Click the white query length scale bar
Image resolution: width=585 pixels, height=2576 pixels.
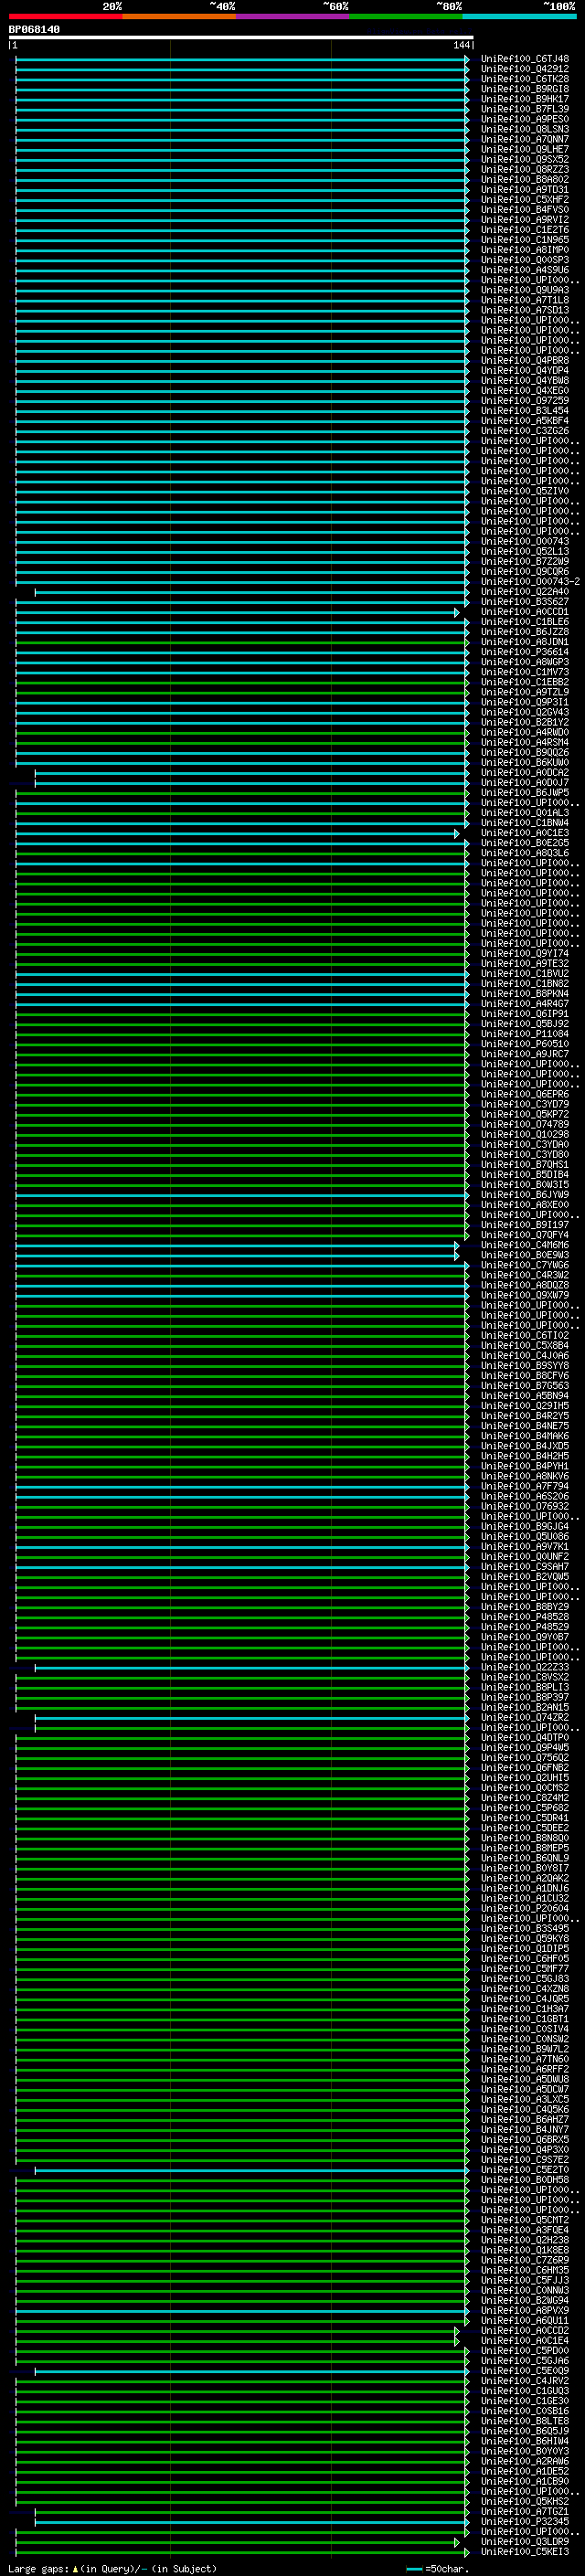point(241,38)
